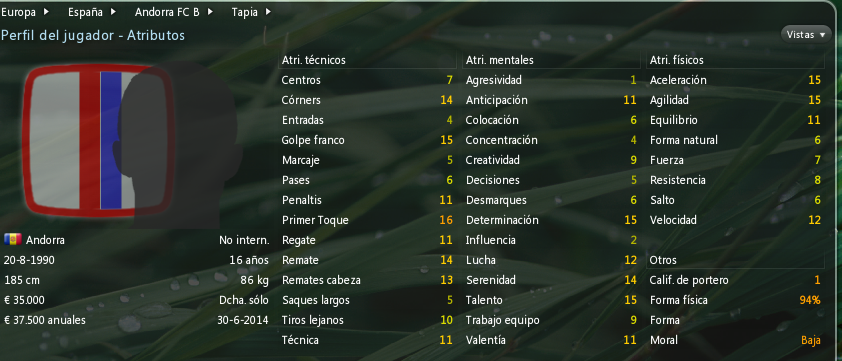Open the Europa breadcrumb item

(18, 12)
